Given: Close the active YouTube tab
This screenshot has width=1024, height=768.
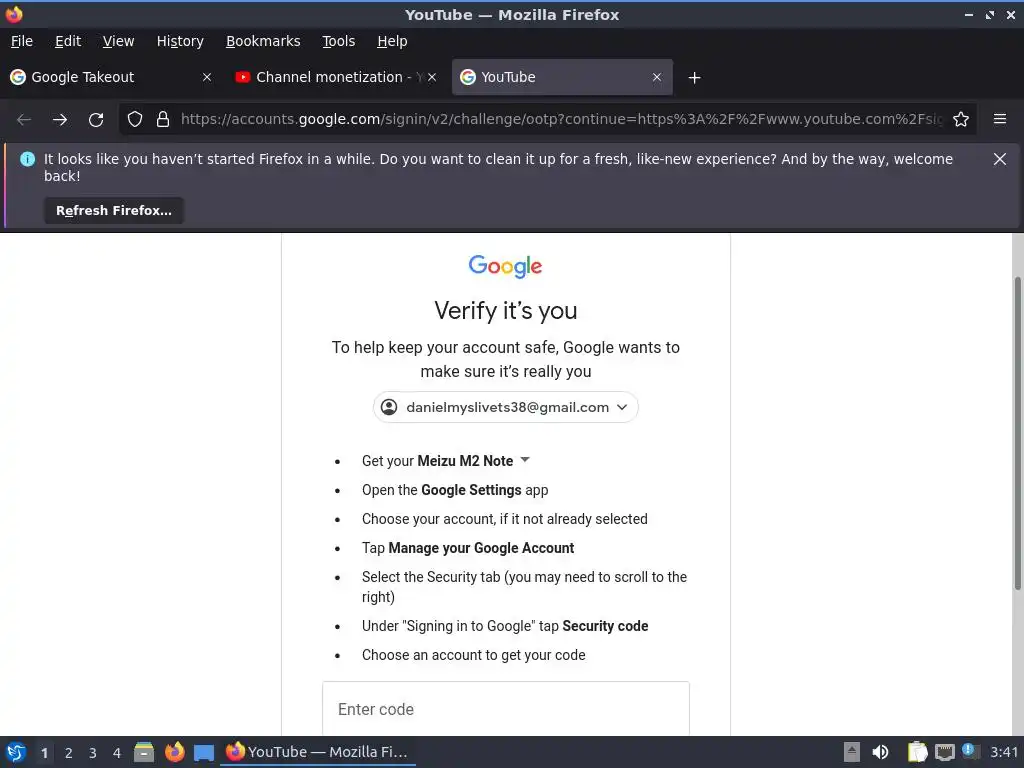Looking at the screenshot, I should pos(657,77).
